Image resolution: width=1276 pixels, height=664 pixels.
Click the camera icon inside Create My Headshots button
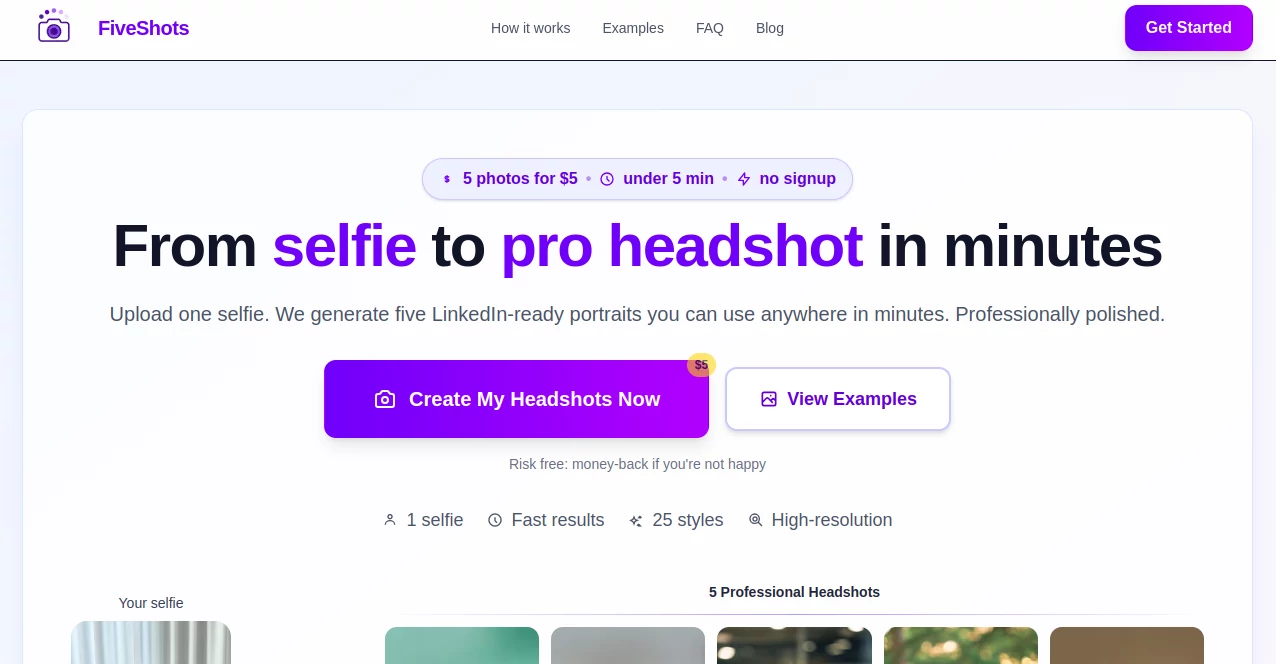[385, 399]
